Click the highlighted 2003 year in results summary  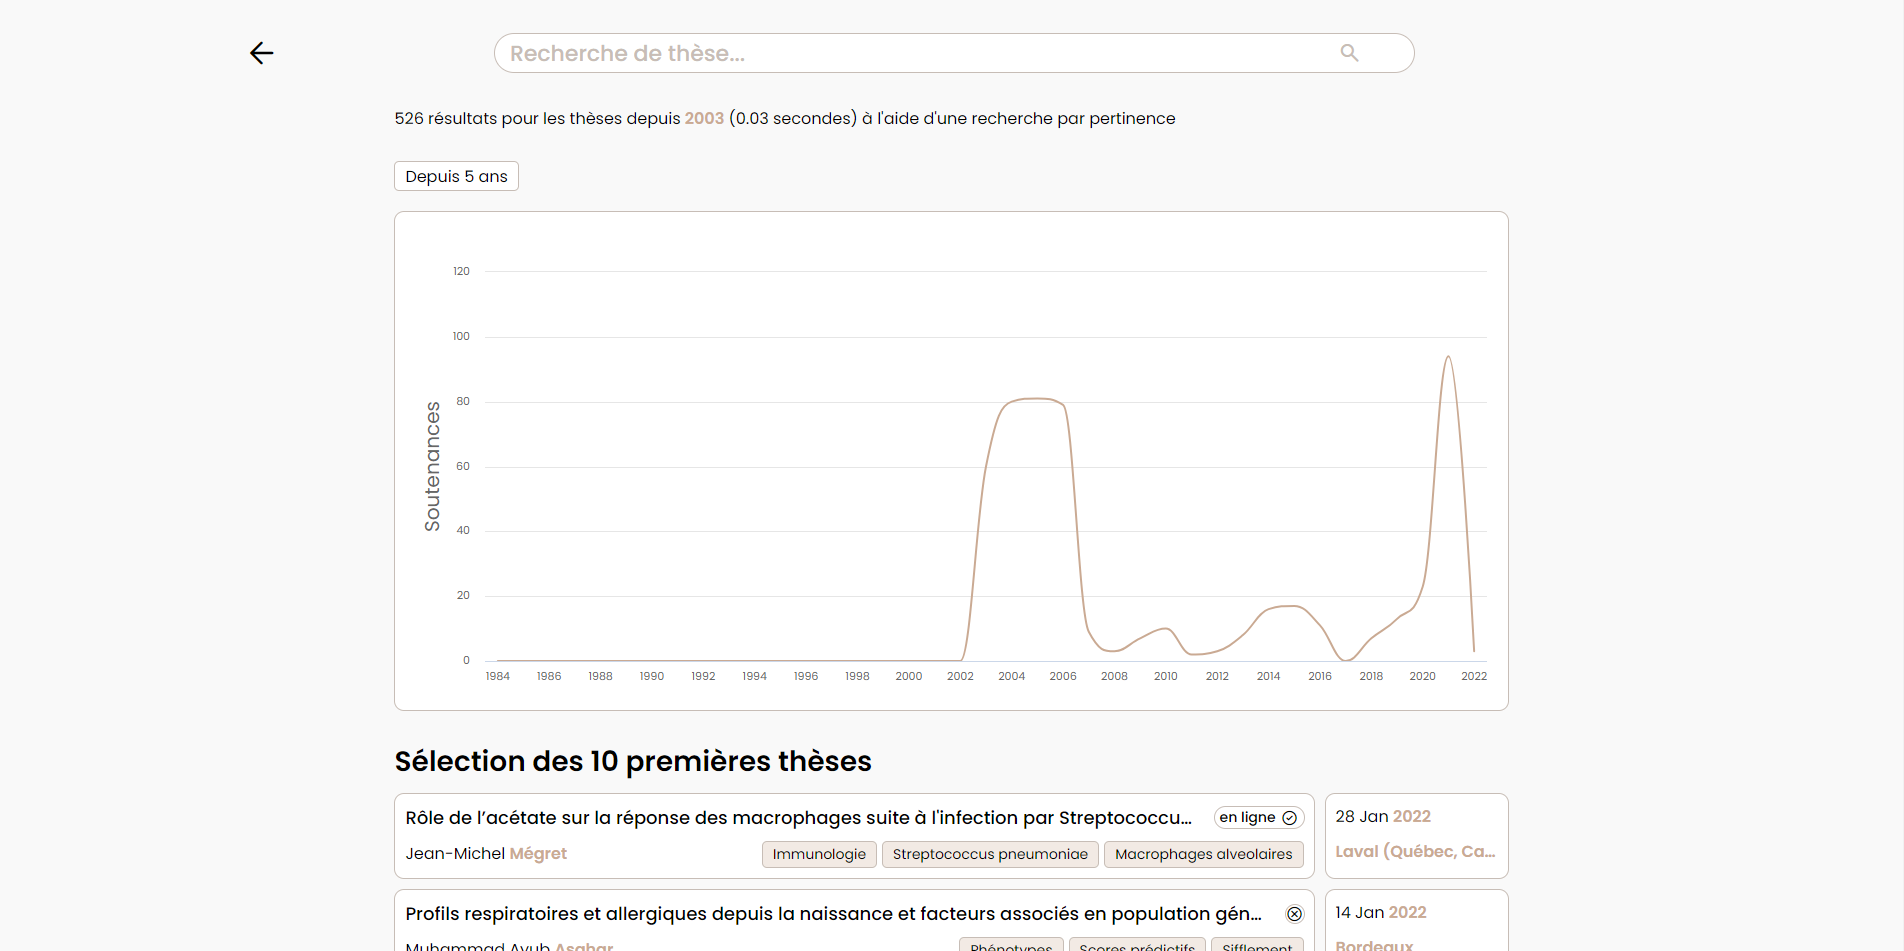(704, 118)
